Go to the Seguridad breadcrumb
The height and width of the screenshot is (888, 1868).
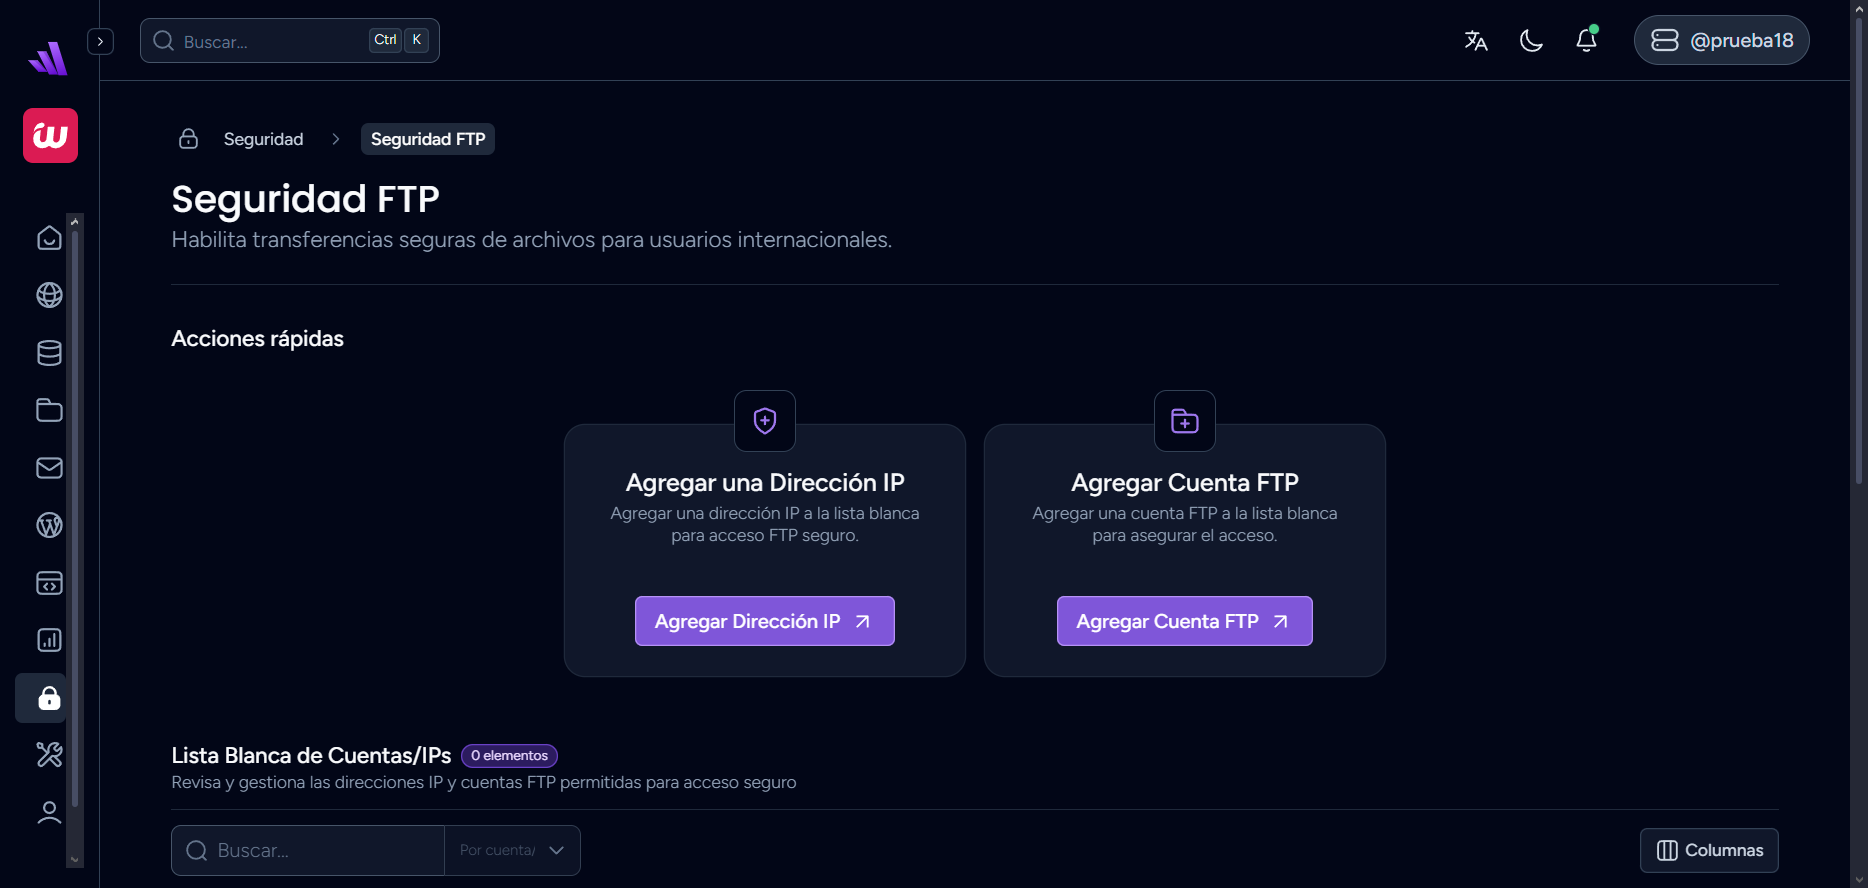point(263,139)
